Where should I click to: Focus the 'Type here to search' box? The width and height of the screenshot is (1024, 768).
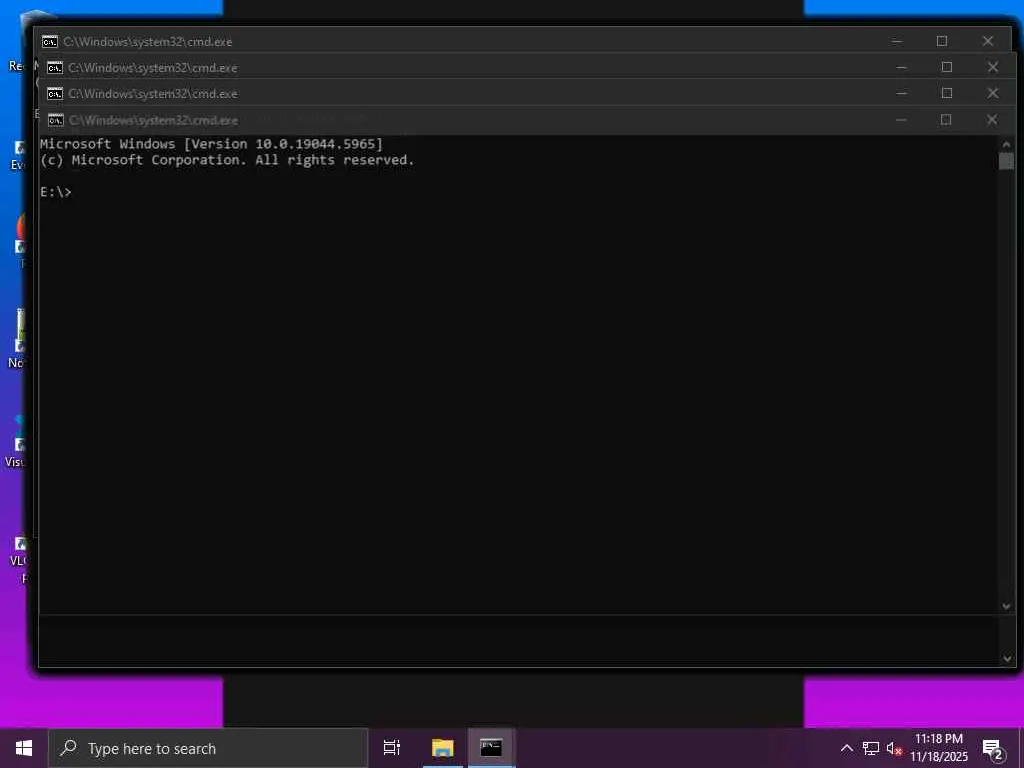(x=208, y=748)
